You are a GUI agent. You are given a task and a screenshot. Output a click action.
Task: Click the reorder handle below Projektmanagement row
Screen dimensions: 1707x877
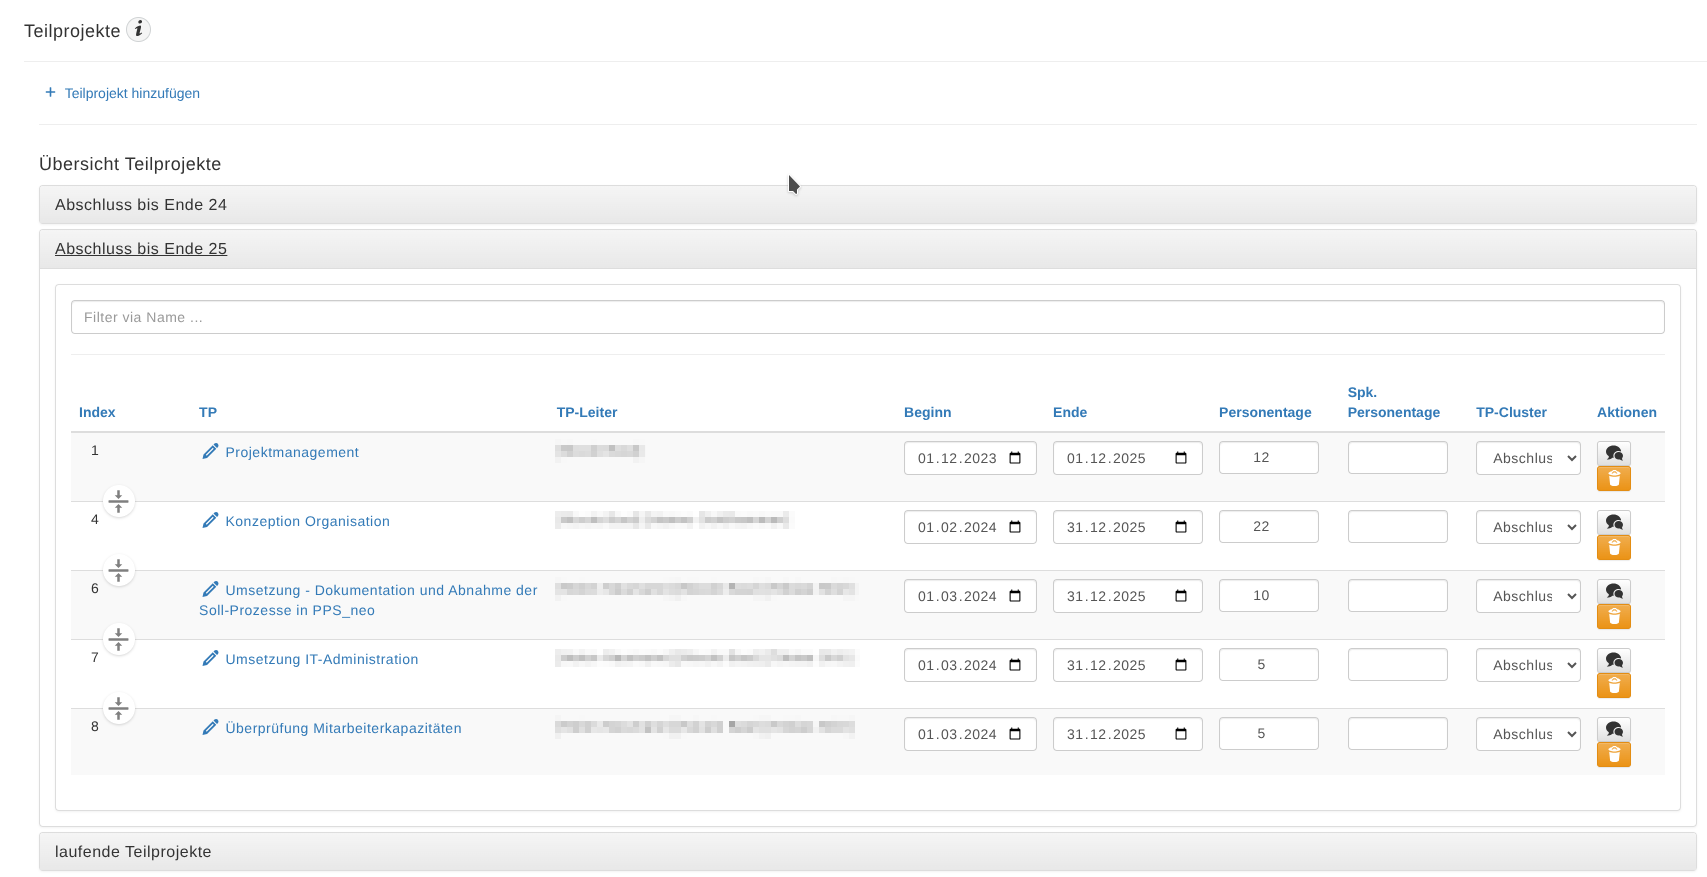click(118, 501)
